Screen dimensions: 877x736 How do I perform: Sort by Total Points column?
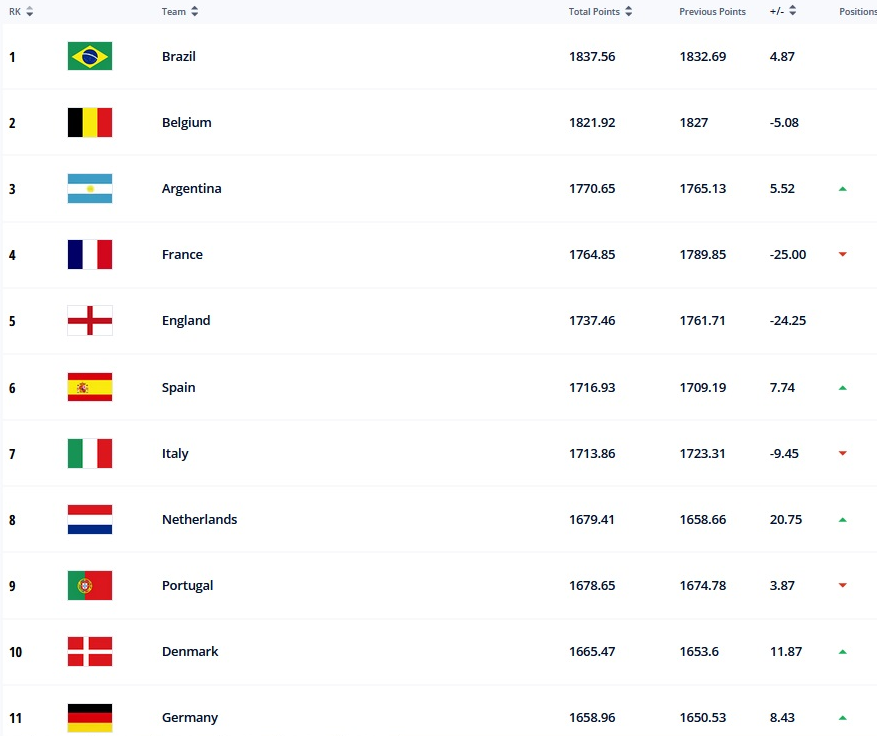pos(601,12)
